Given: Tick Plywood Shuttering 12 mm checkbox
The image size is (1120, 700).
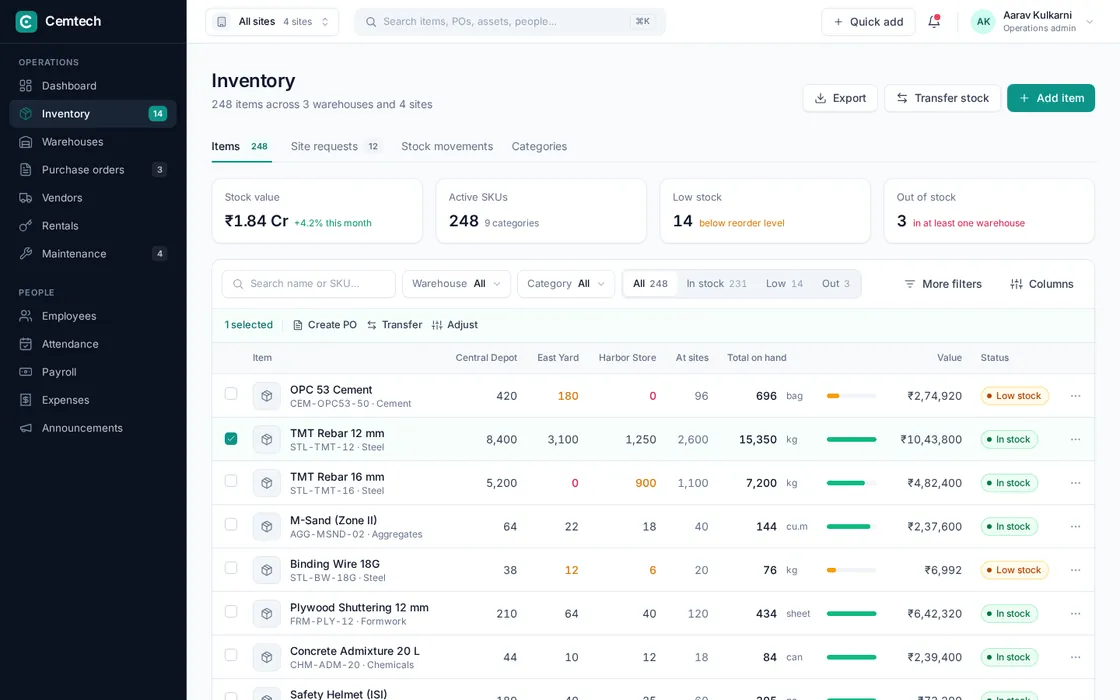Looking at the screenshot, I should (231, 611).
